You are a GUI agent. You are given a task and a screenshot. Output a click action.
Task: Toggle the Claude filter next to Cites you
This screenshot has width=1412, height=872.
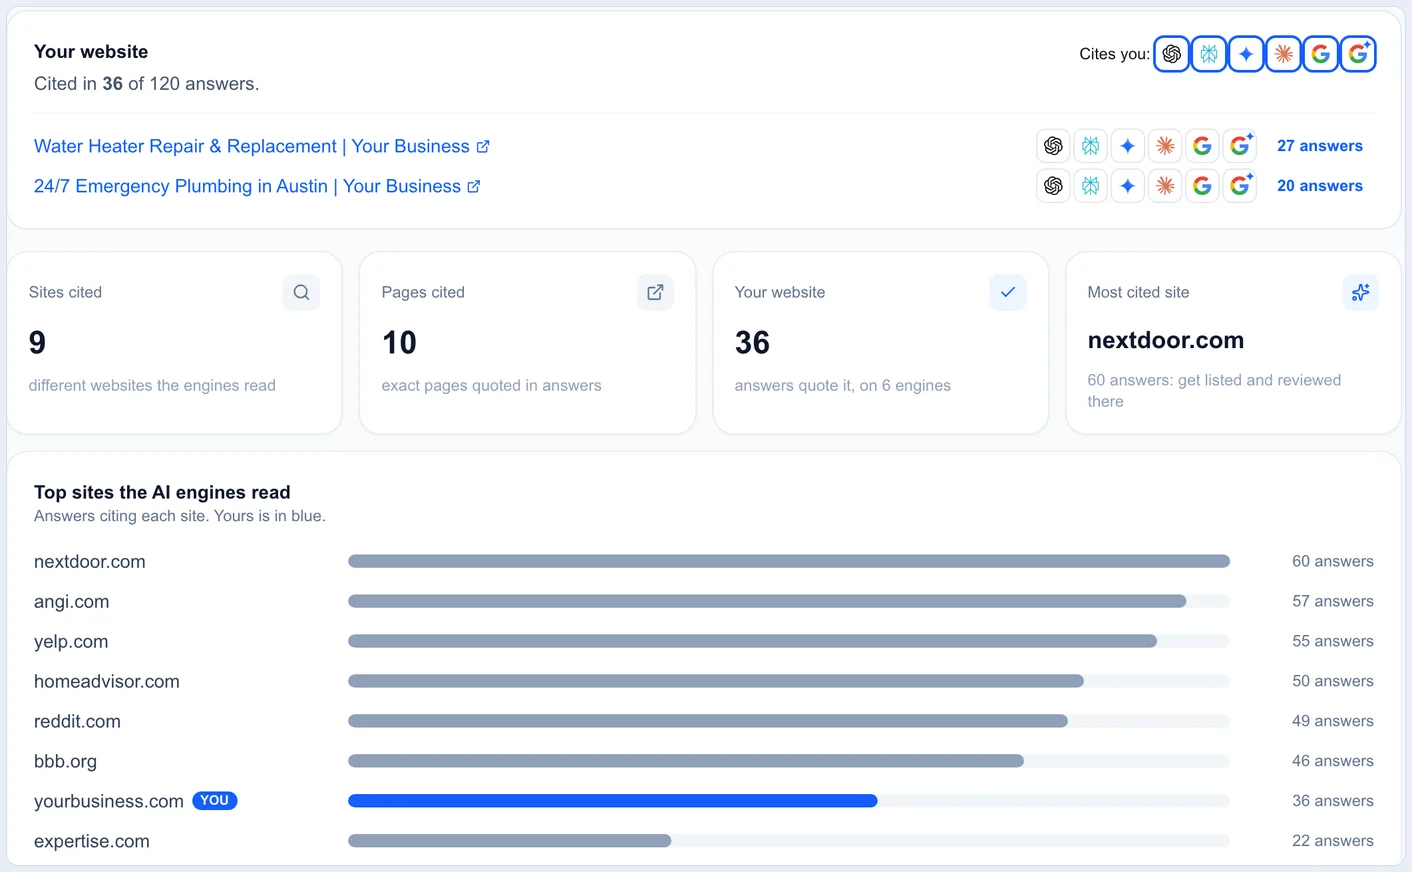[x=1284, y=54]
